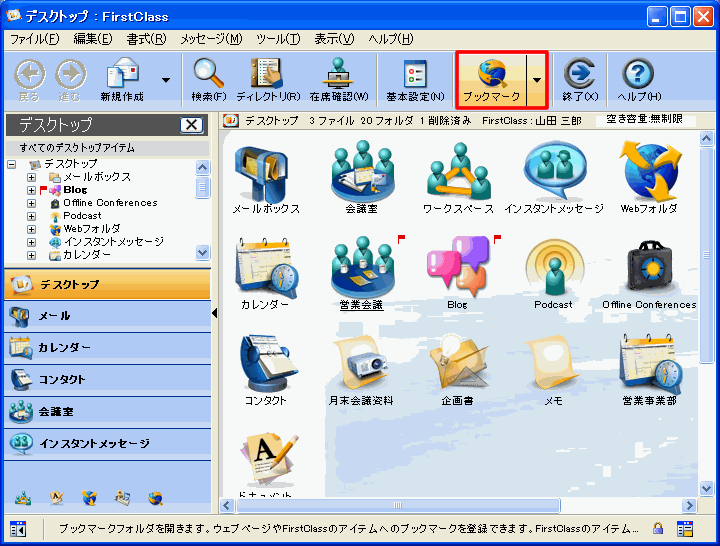The height and width of the screenshot is (546, 720).
Task: Click the 検索 search toolbar button
Action: click(209, 80)
